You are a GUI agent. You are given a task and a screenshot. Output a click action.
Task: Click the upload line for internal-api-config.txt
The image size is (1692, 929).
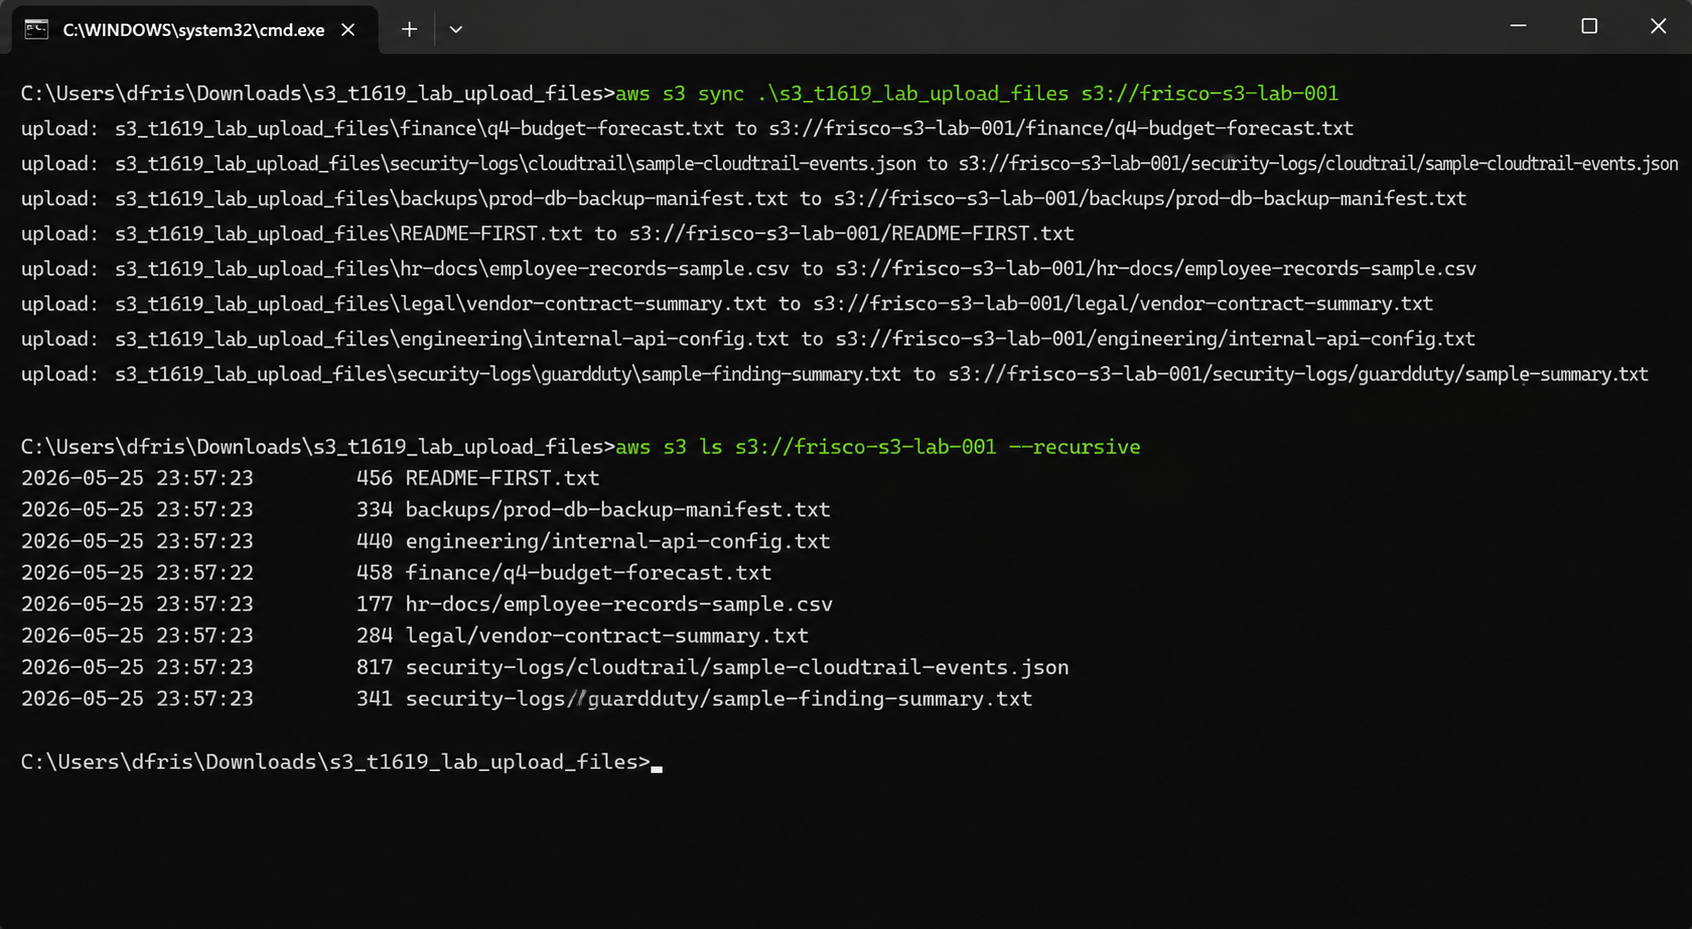[748, 339]
